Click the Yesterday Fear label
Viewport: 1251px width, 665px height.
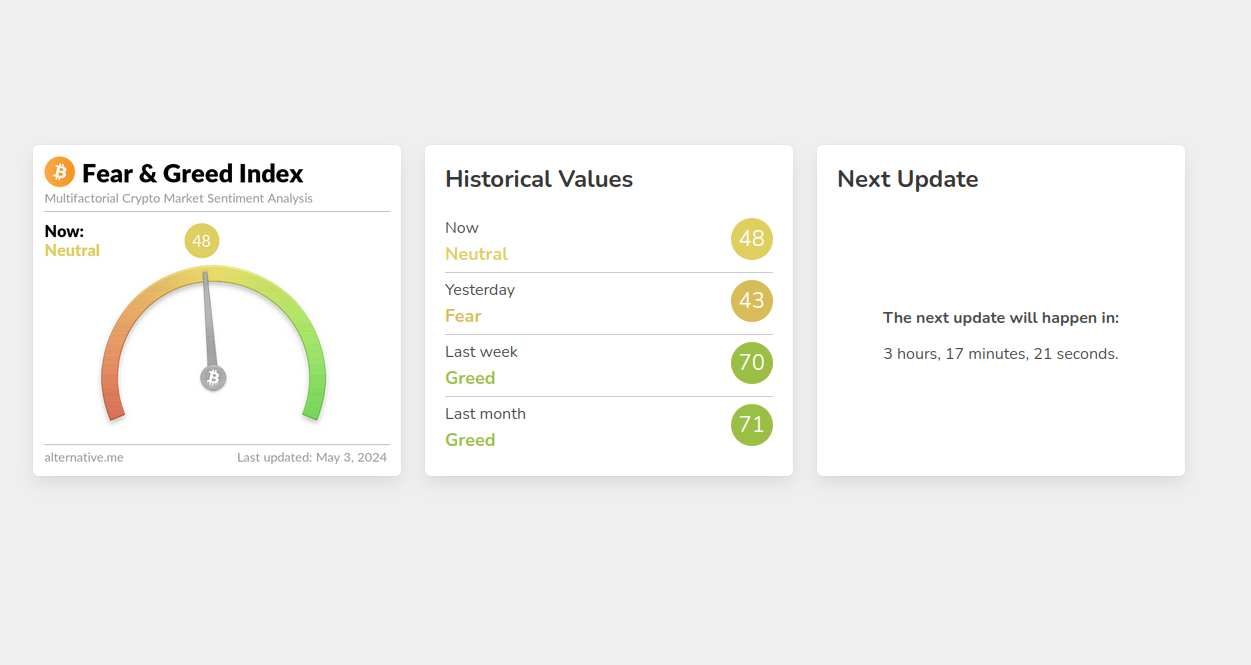pos(463,316)
